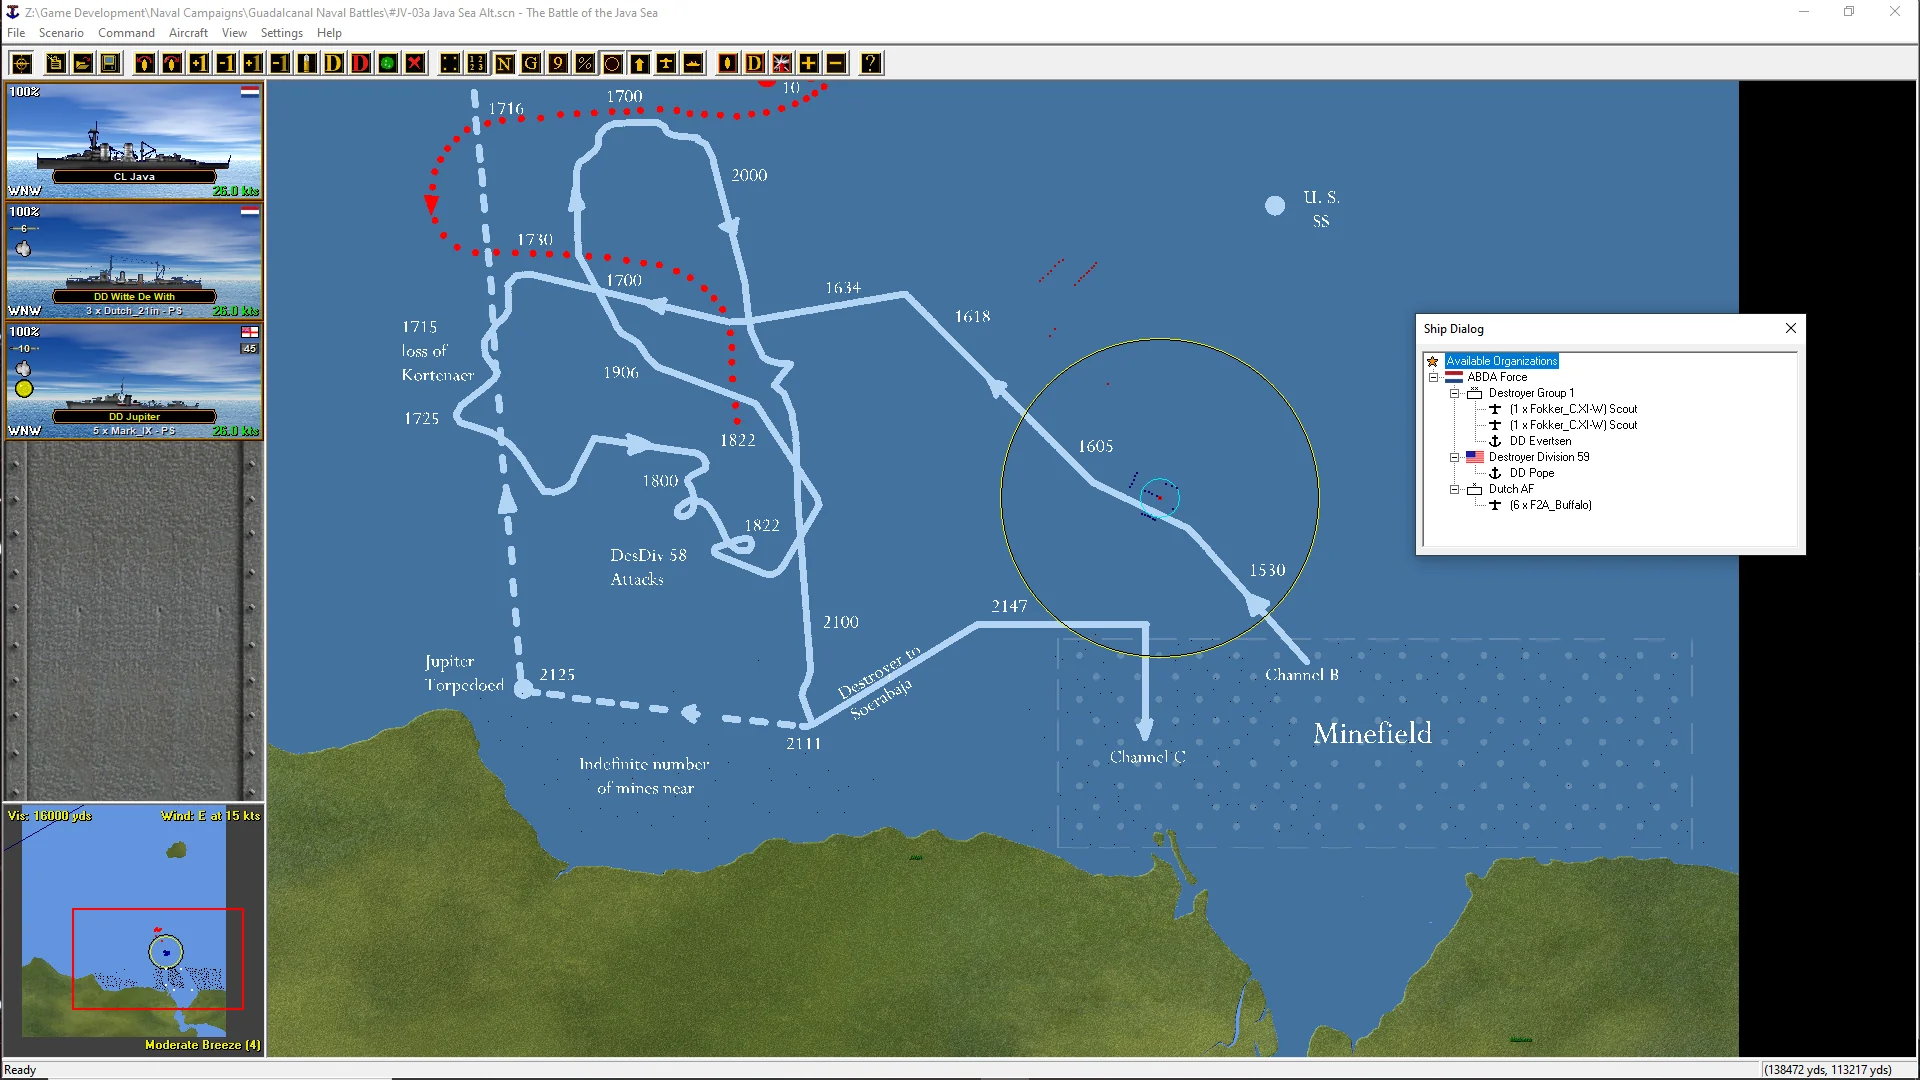Click the yellow question mark help icon
Image resolution: width=1920 pixels, height=1080 pixels.
tap(871, 63)
